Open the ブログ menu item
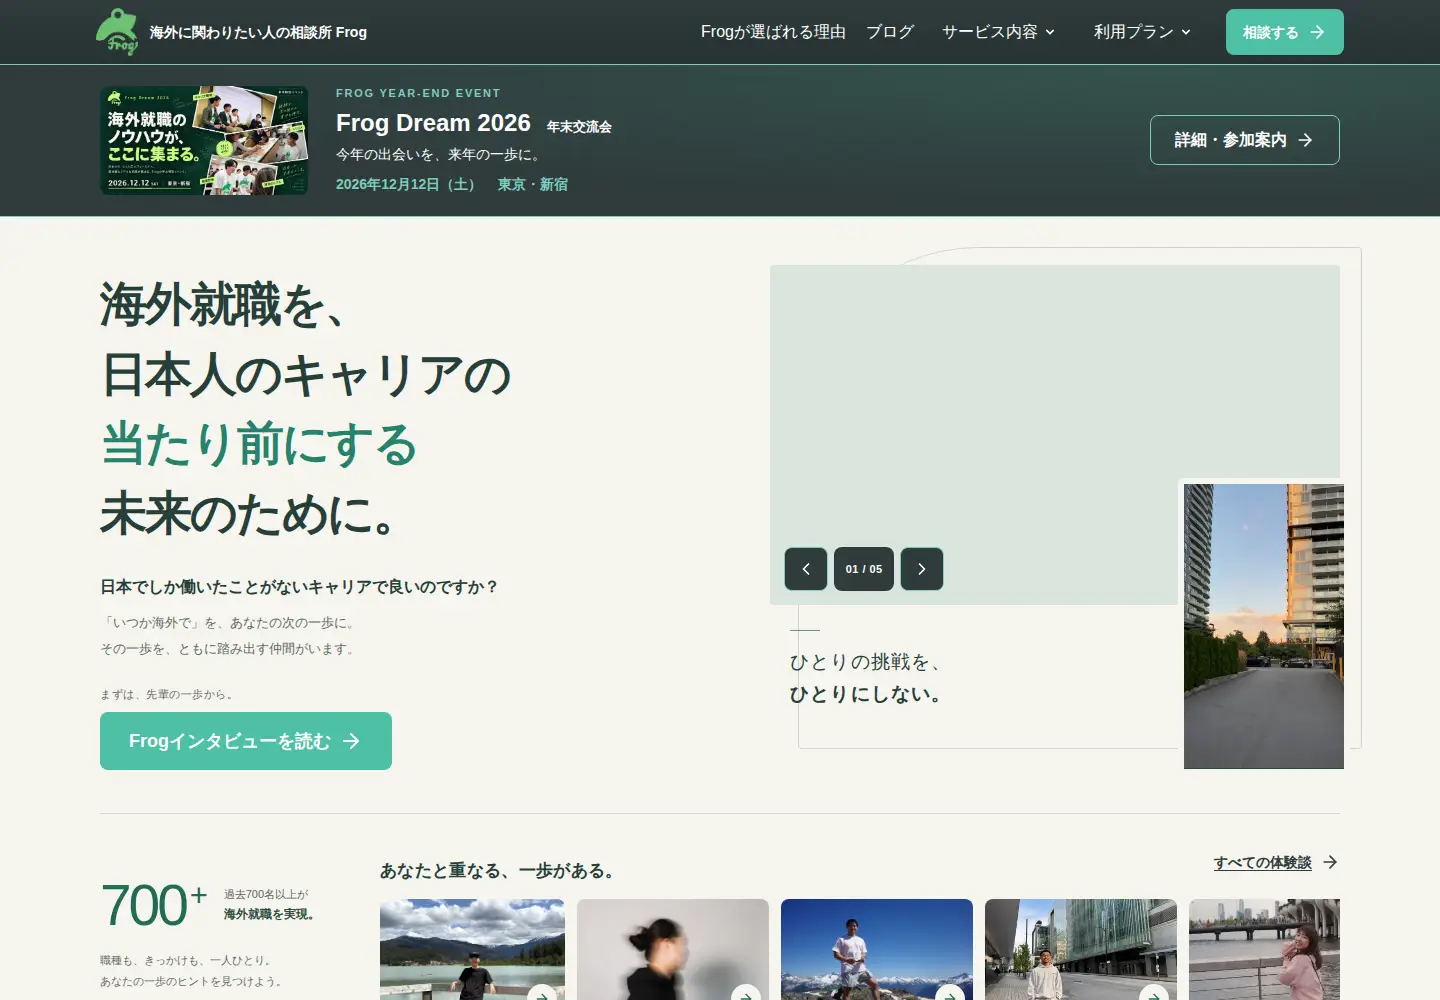The height and width of the screenshot is (1000, 1440). [x=890, y=32]
